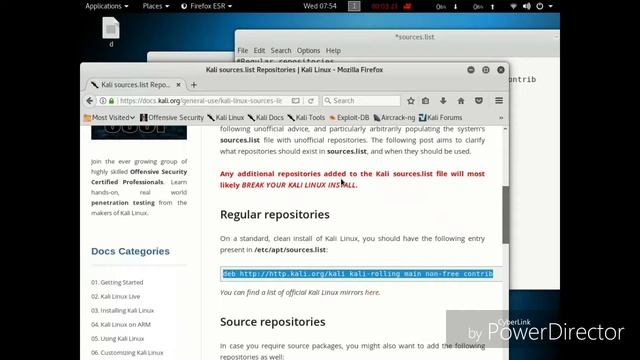Click the Firefox Search input field
640x360 pixels.
(x=361, y=101)
